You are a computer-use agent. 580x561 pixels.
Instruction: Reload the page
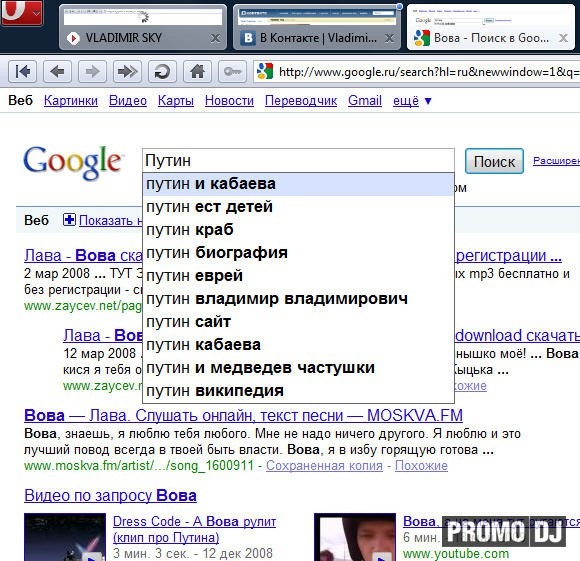[x=162, y=71]
